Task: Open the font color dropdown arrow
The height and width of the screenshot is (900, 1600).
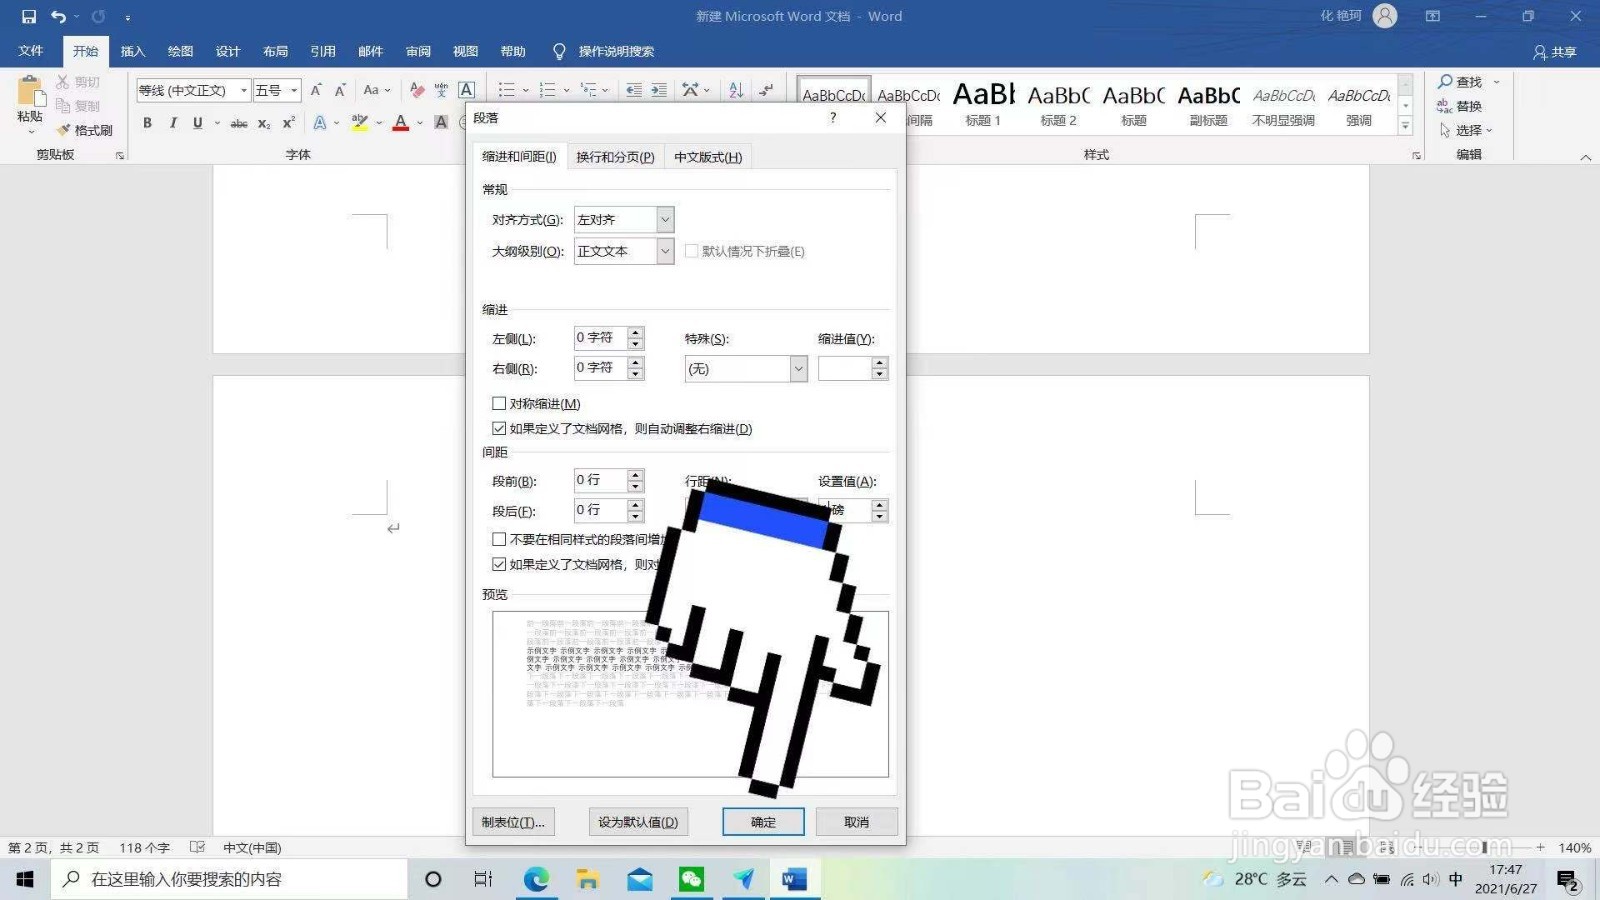Action: tap(420, 123)
